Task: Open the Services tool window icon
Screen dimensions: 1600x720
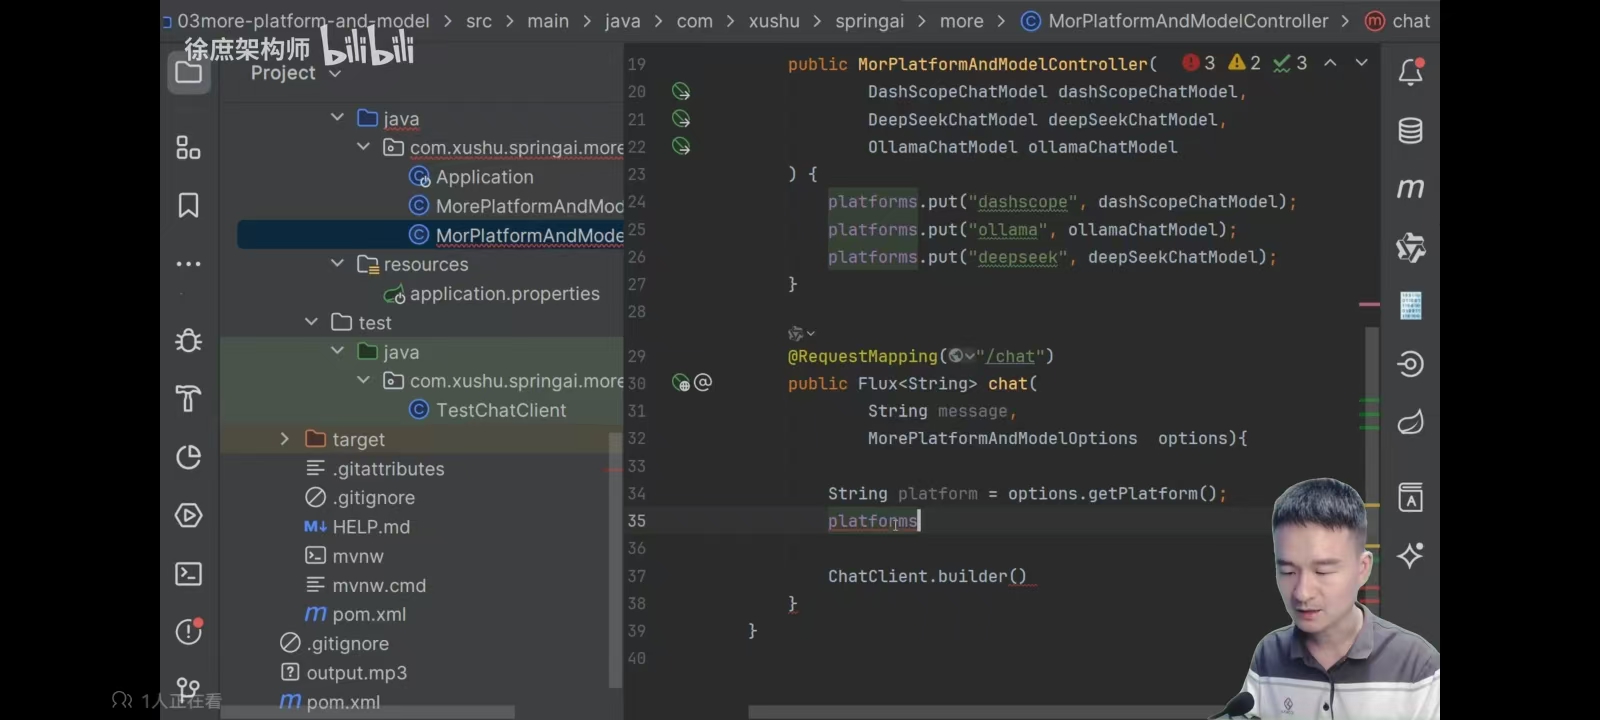Action: (x=188, y=515)
